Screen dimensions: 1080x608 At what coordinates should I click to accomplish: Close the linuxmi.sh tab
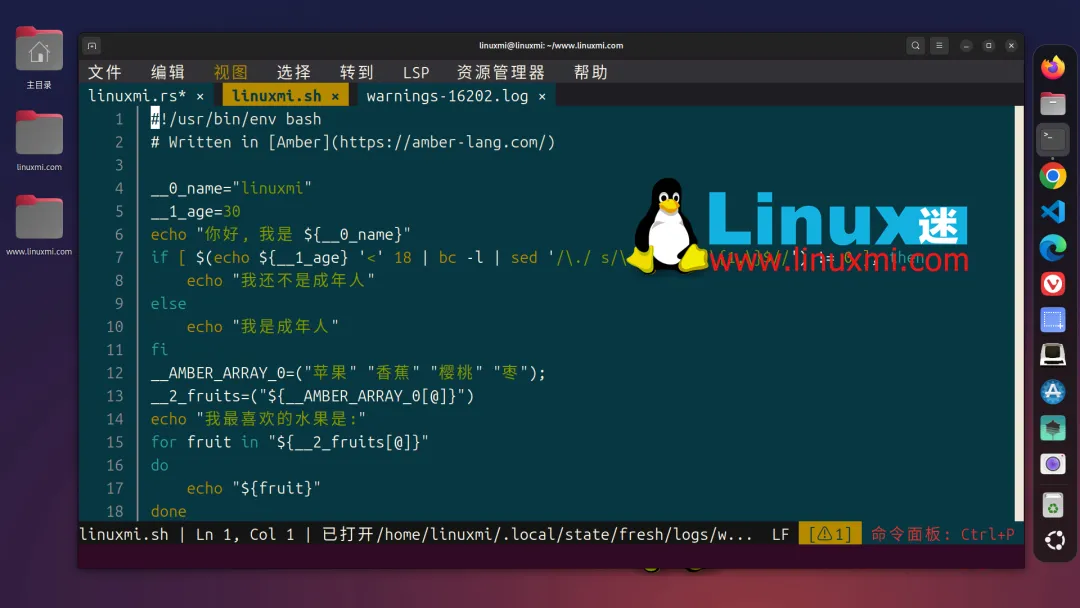coord(335,96)
